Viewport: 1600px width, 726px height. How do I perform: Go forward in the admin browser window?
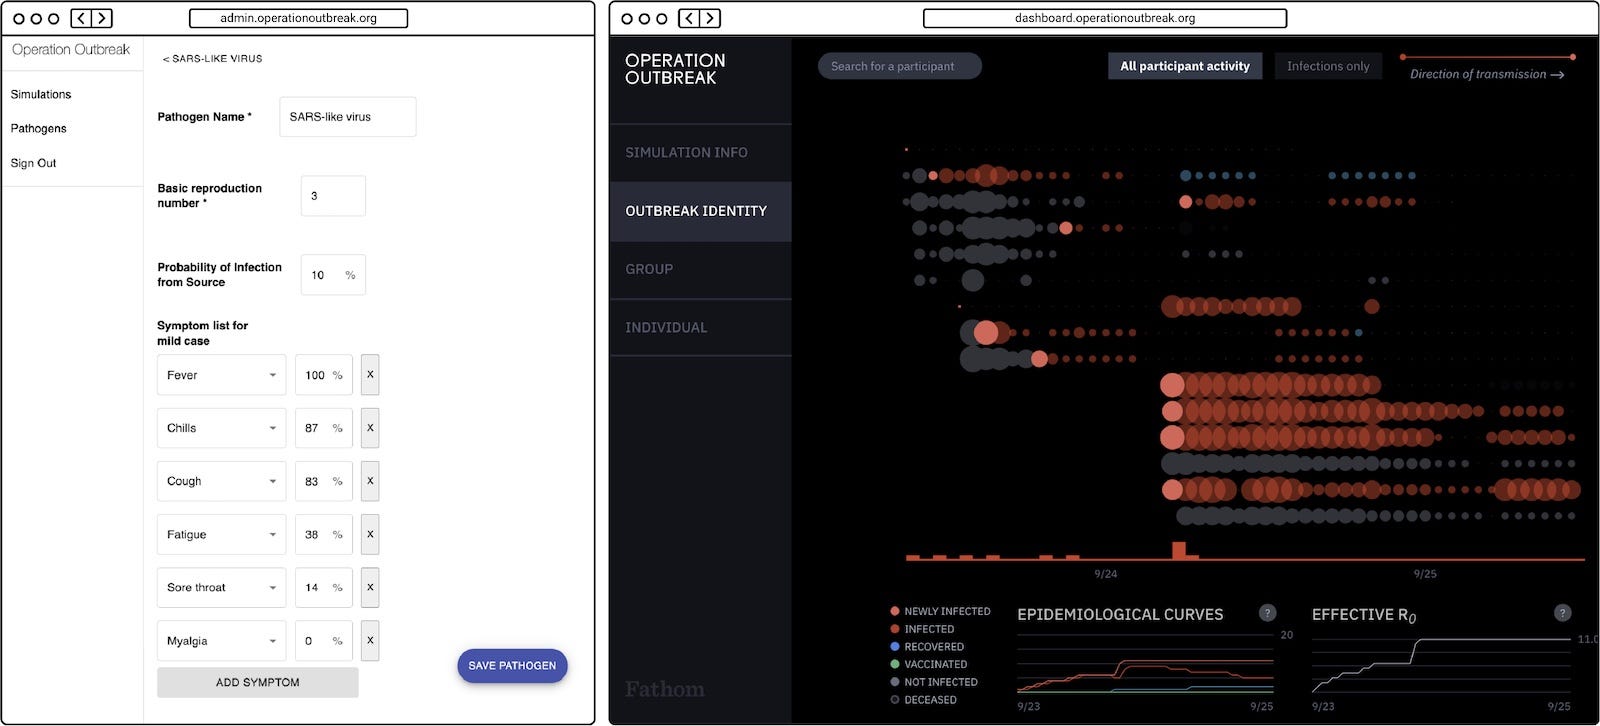tap(102, 18)
